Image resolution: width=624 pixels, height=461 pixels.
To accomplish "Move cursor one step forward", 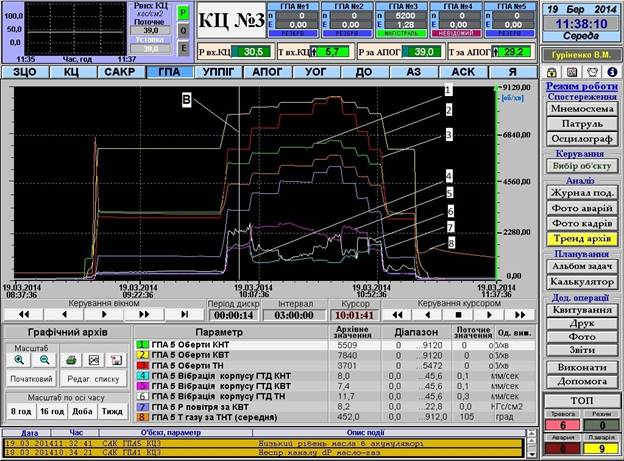I will click(x=489, y=315).
